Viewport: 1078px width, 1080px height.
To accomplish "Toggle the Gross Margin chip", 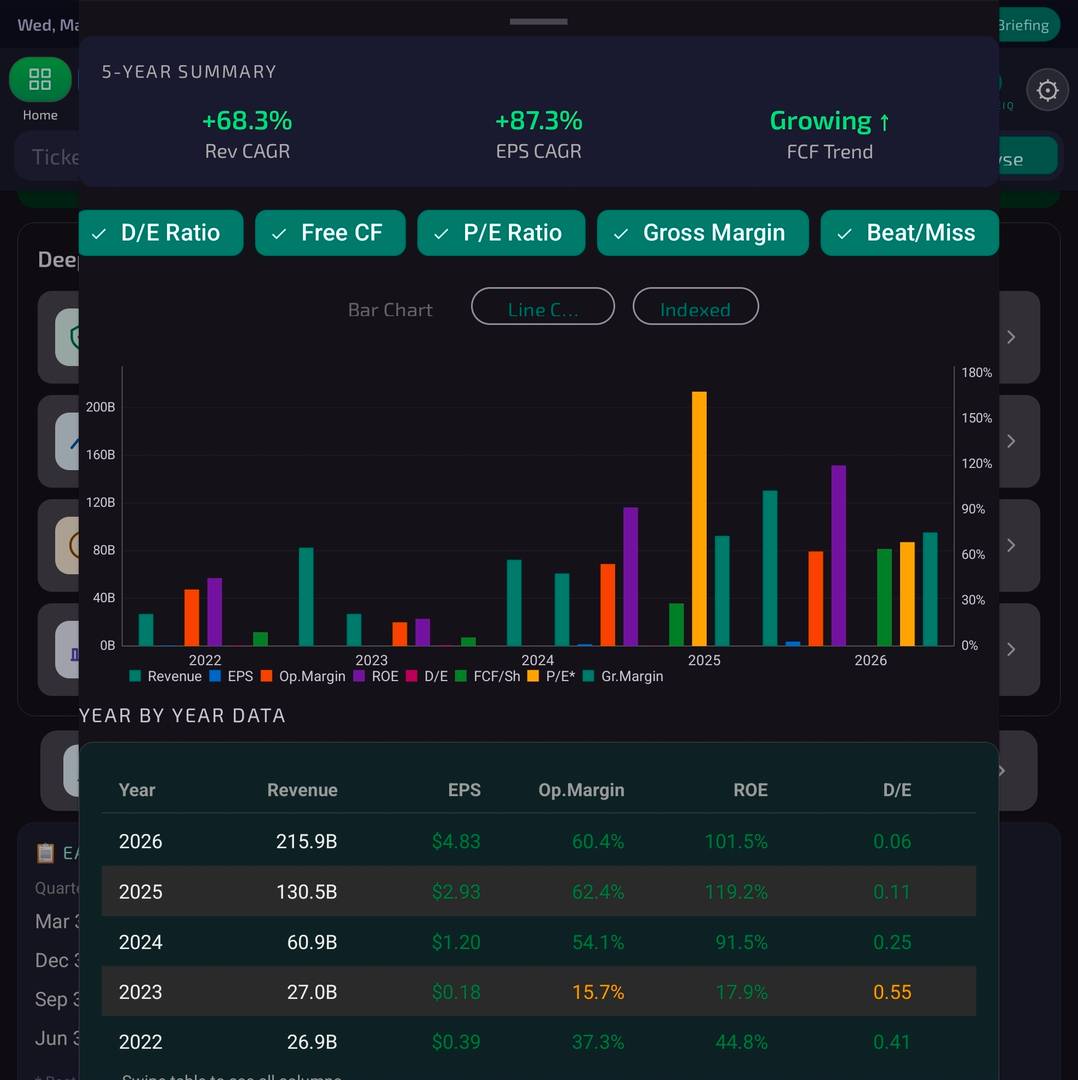I will [x=703, y=233].
